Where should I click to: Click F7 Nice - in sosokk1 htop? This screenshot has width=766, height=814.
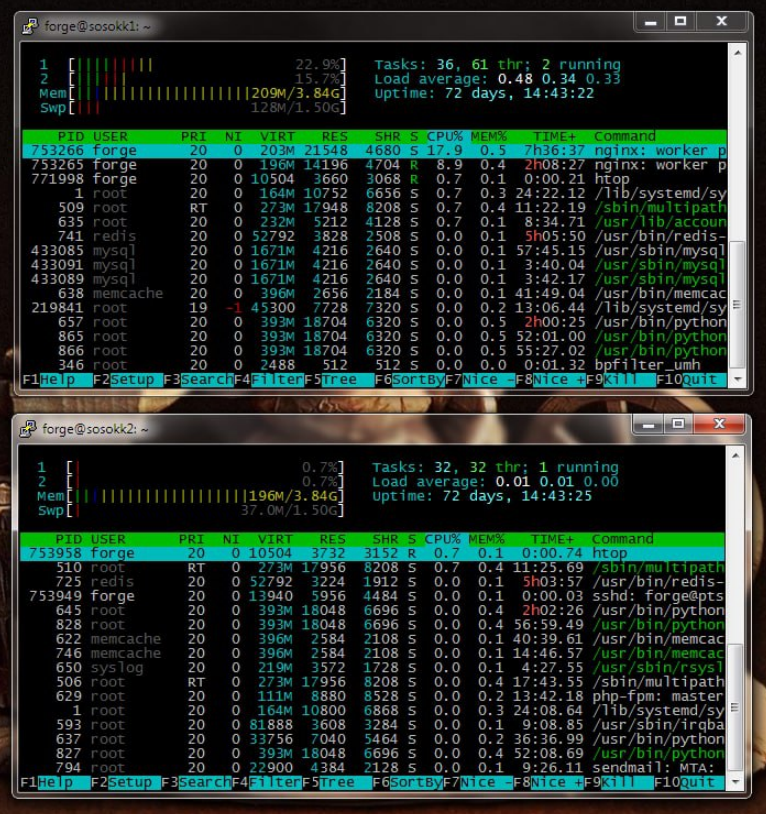(480, 379)
